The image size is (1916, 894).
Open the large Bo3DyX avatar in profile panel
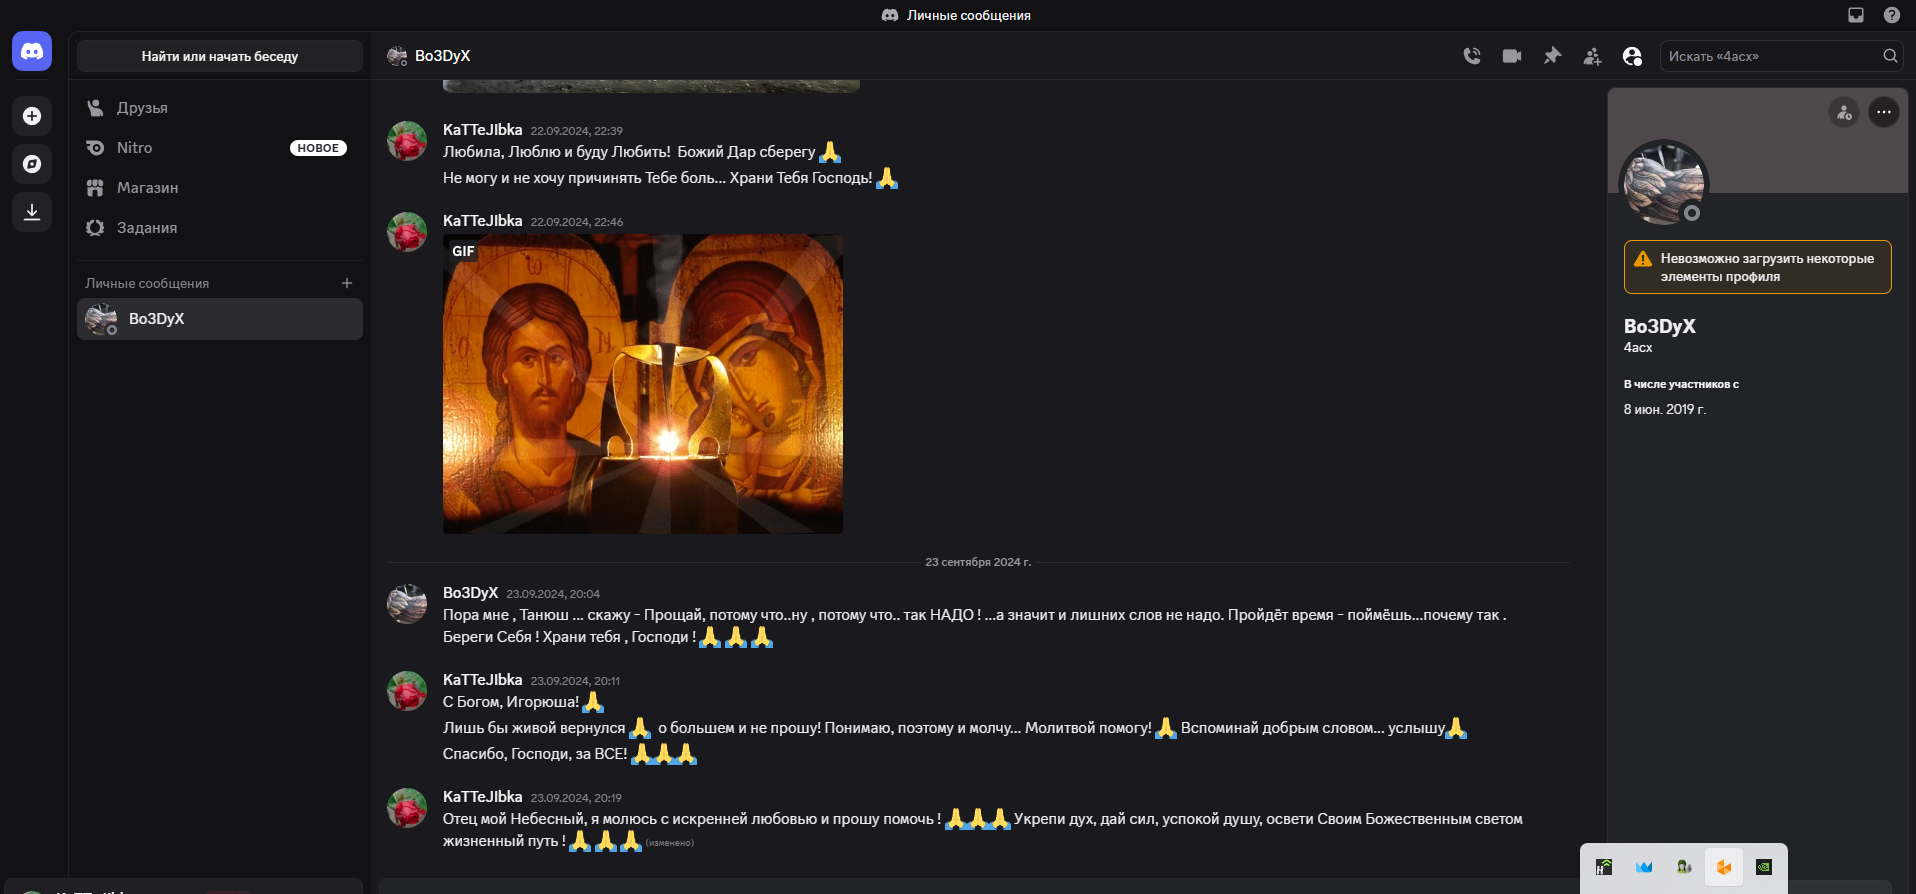(x=1664, y=184)
